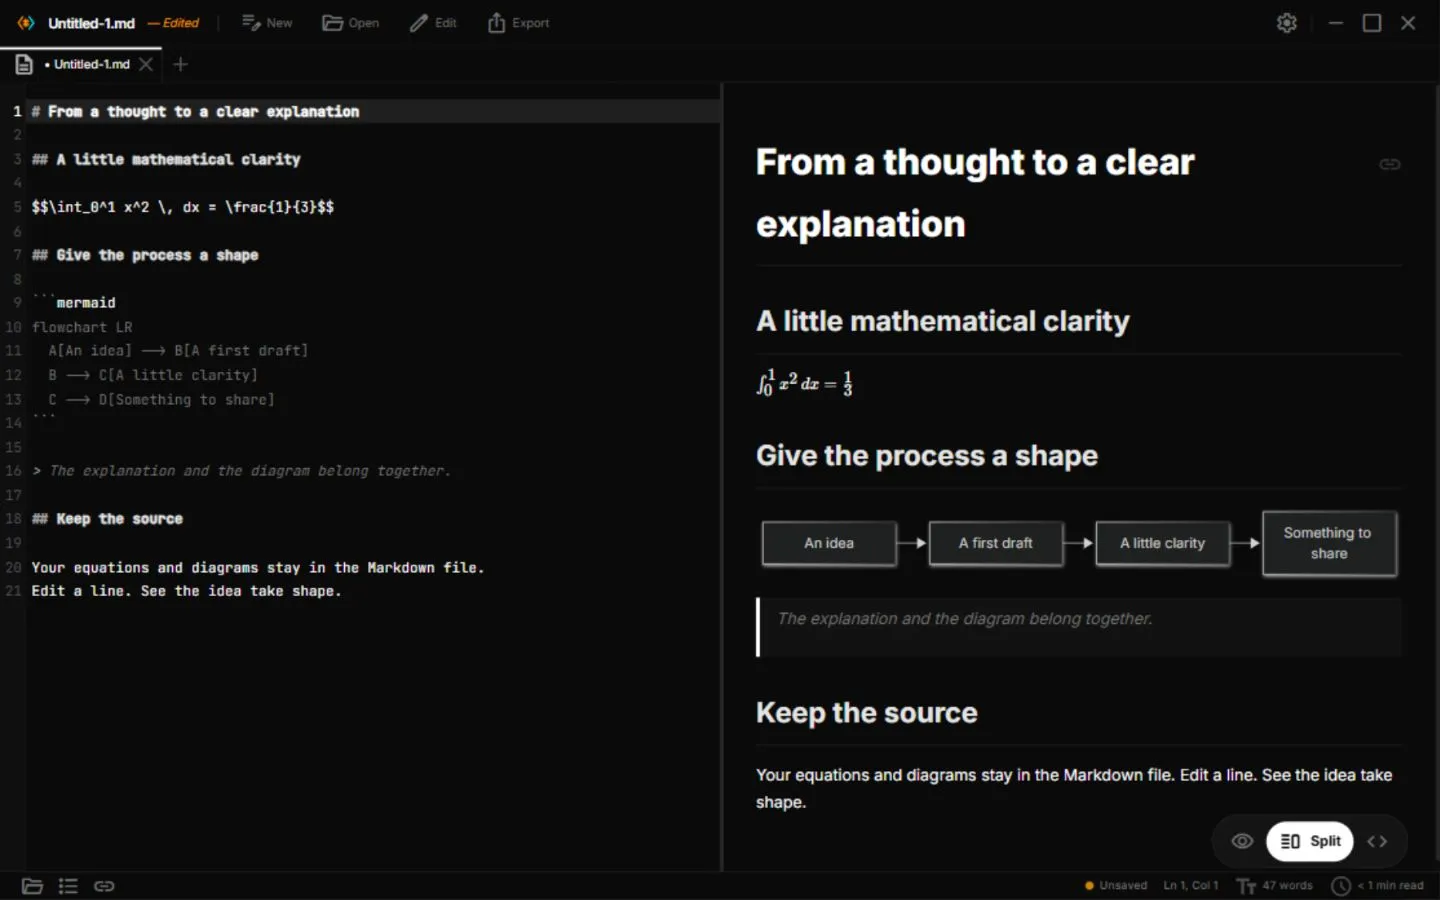Click the 47 words count
Viewport: 1440px width, 900px height.
[1275, 886]
